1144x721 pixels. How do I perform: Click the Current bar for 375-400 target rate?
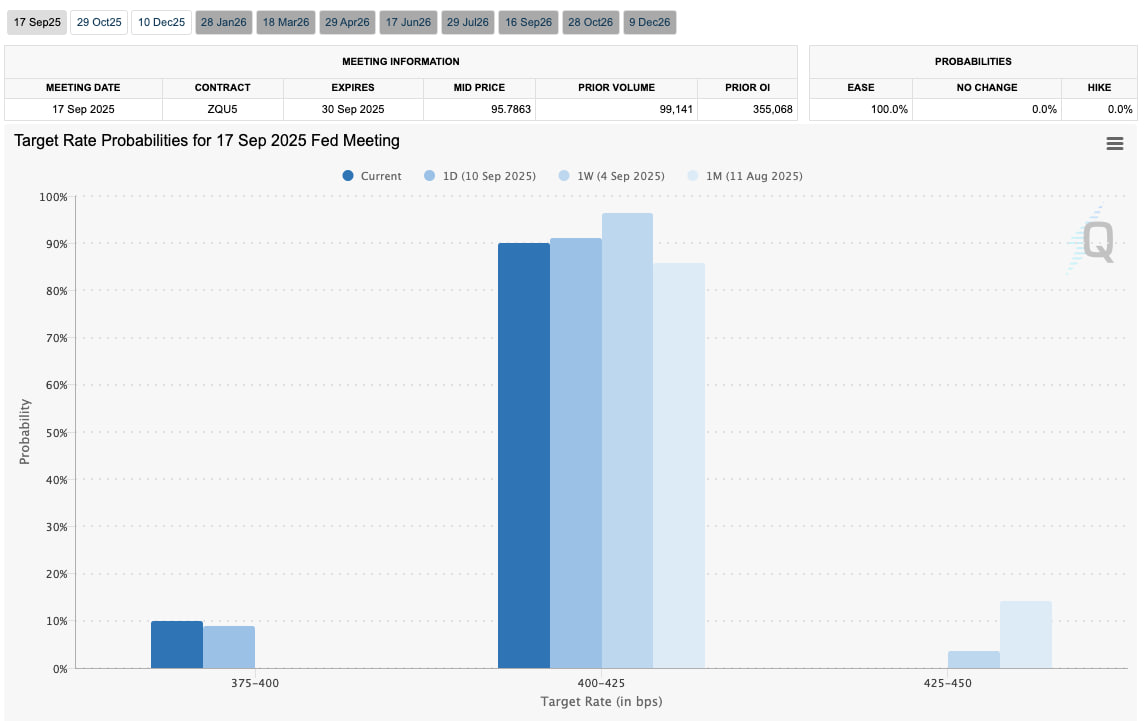pyautogui.click(x=177, y=645)
